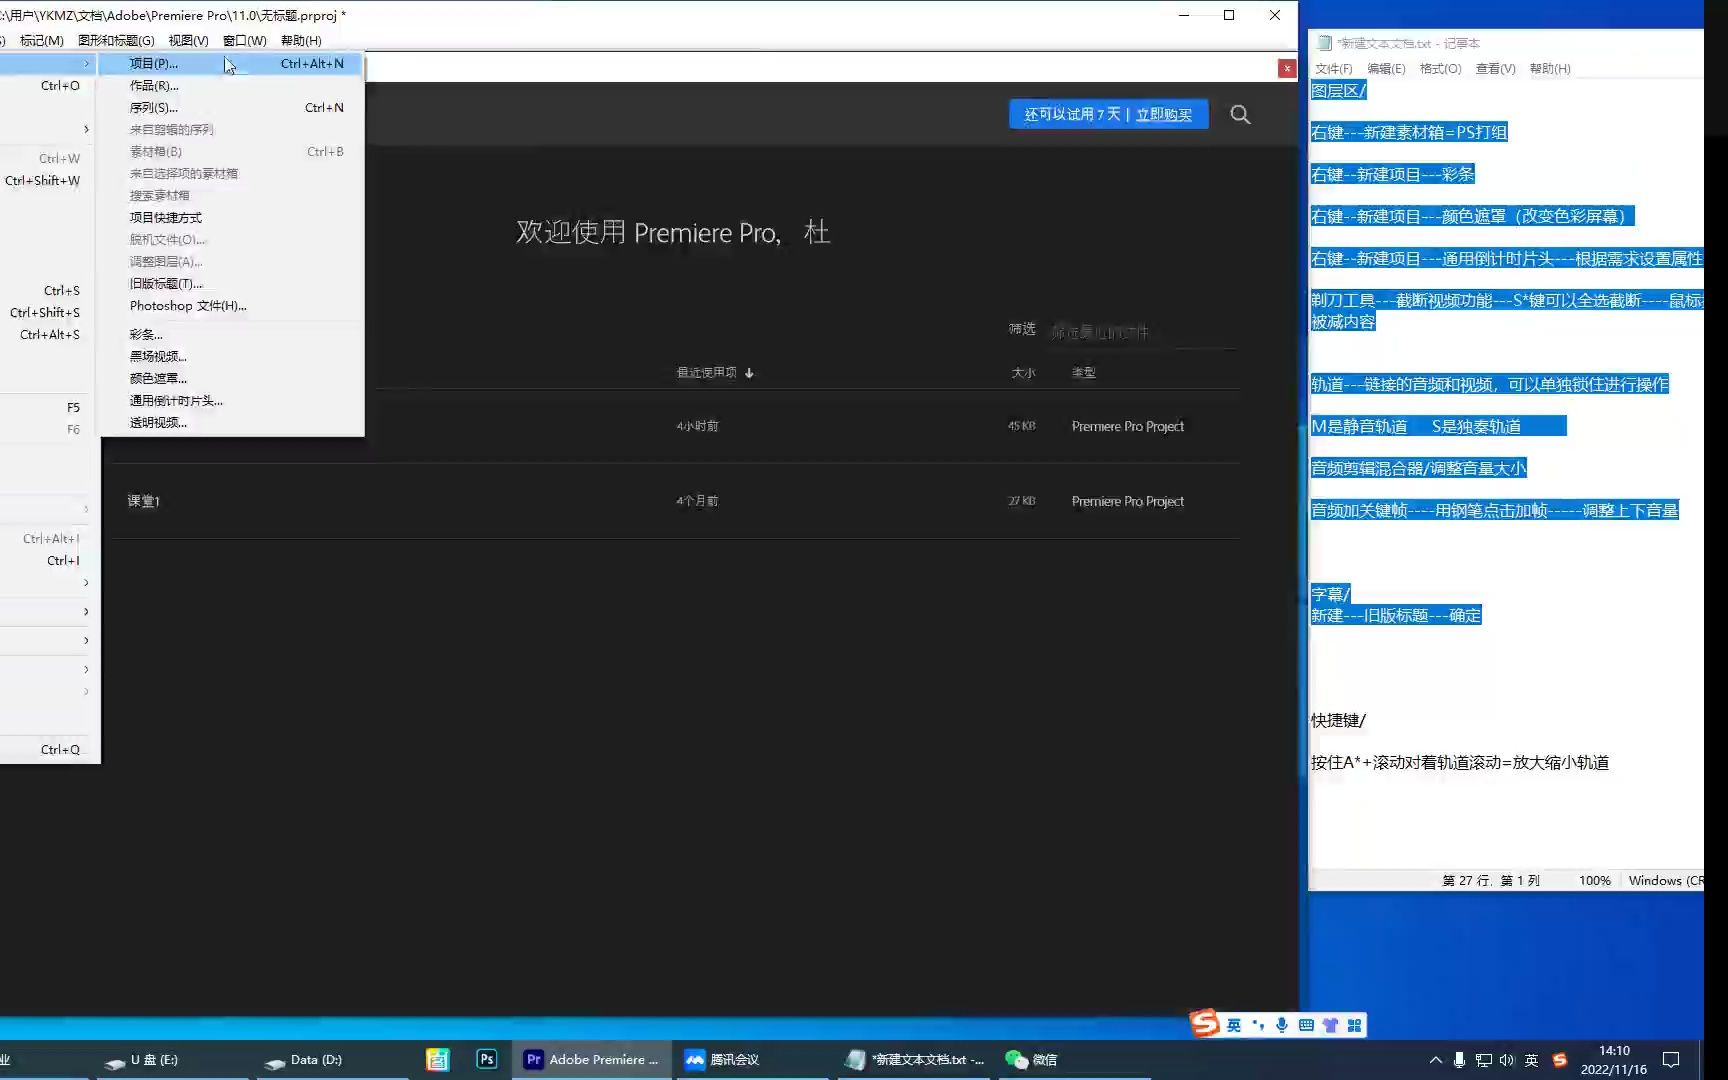Click the 按住A*+滚动 line in Notepad
The image size is (1728, 1080).
(x=1460, y=762)
